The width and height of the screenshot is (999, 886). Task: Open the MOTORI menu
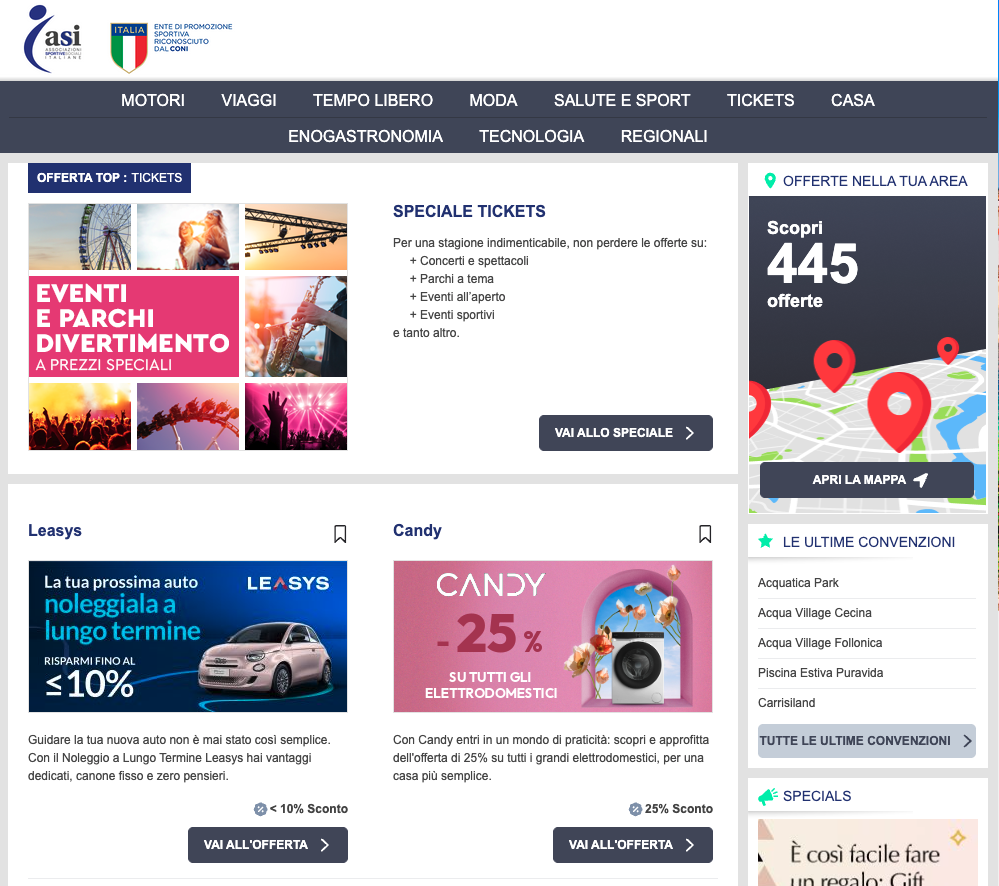tap(153, 100)
